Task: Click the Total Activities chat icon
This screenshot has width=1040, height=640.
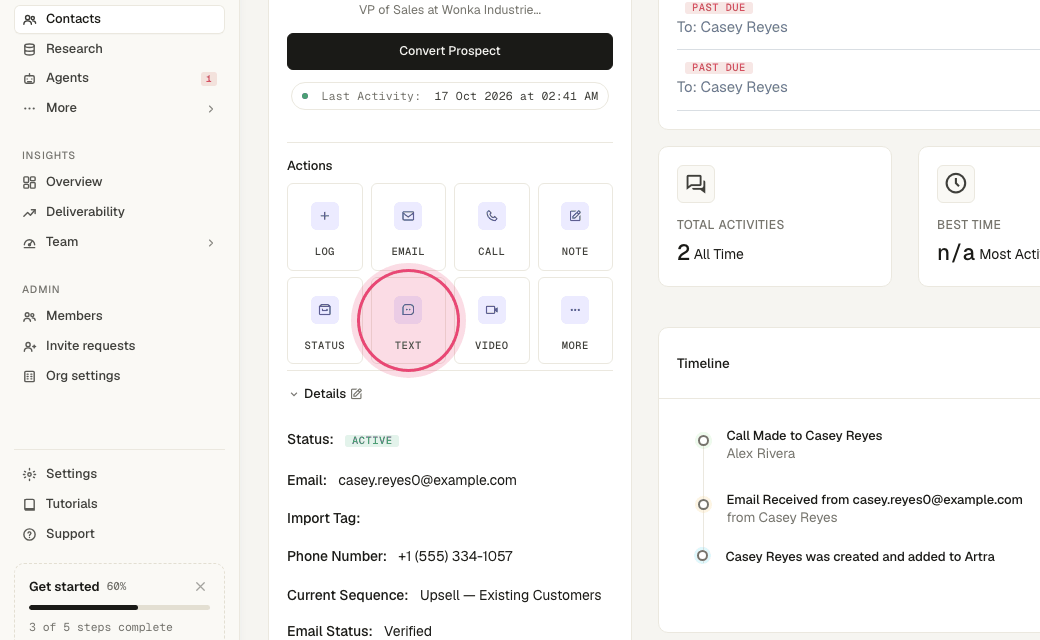Action: tap(696, 184)
